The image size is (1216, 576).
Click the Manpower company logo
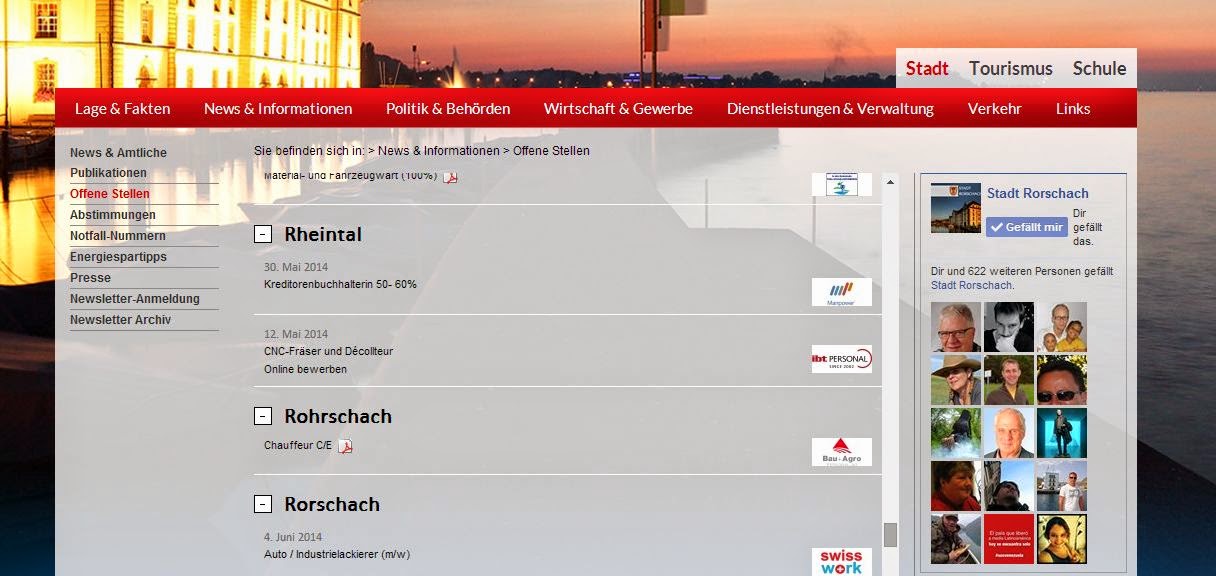[841, 292]
